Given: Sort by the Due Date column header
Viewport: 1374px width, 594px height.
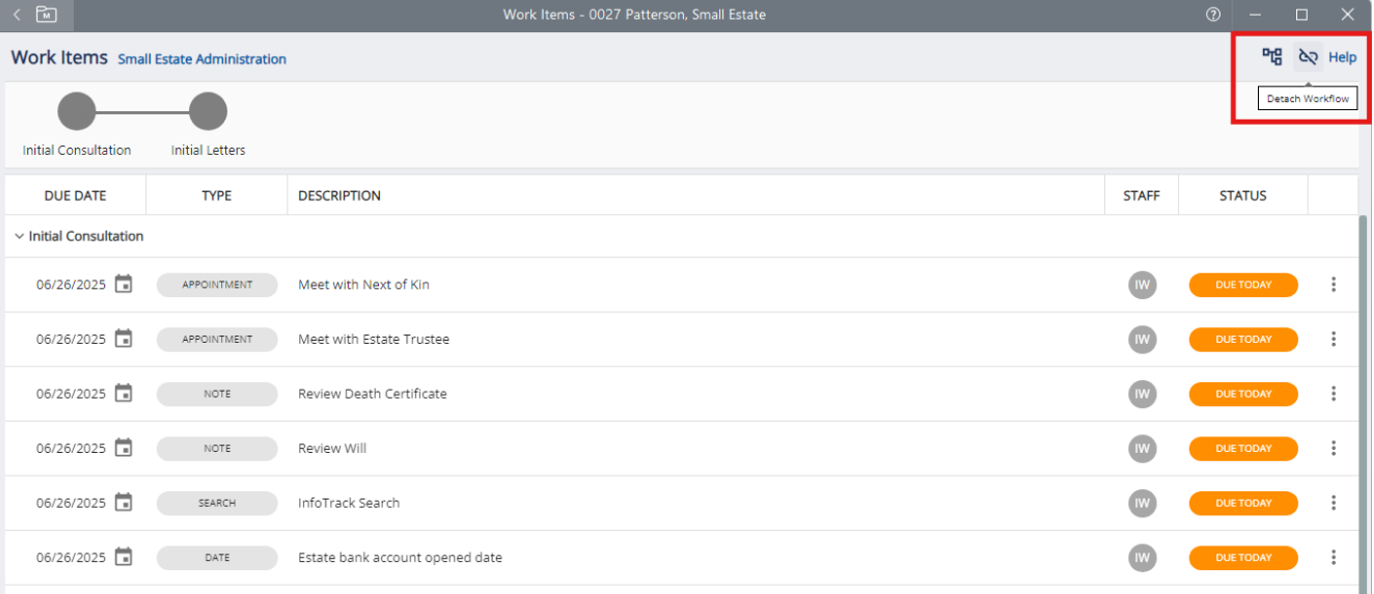Looking at the screenshot, I should coord(75,196).
